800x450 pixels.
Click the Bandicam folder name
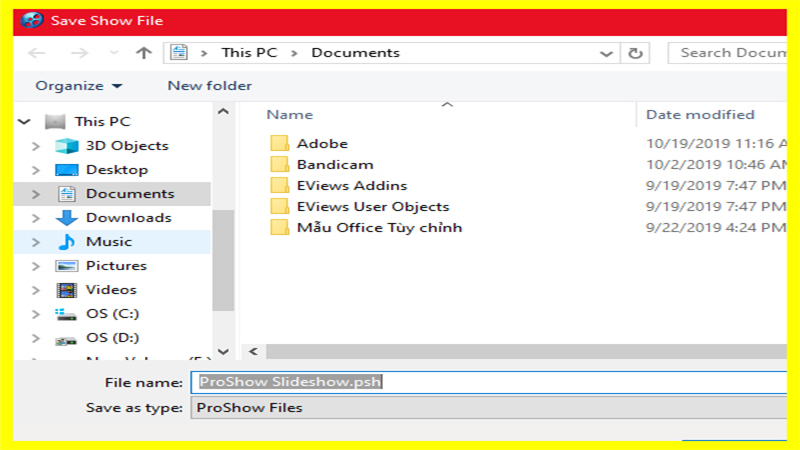(x=335, y=164)
